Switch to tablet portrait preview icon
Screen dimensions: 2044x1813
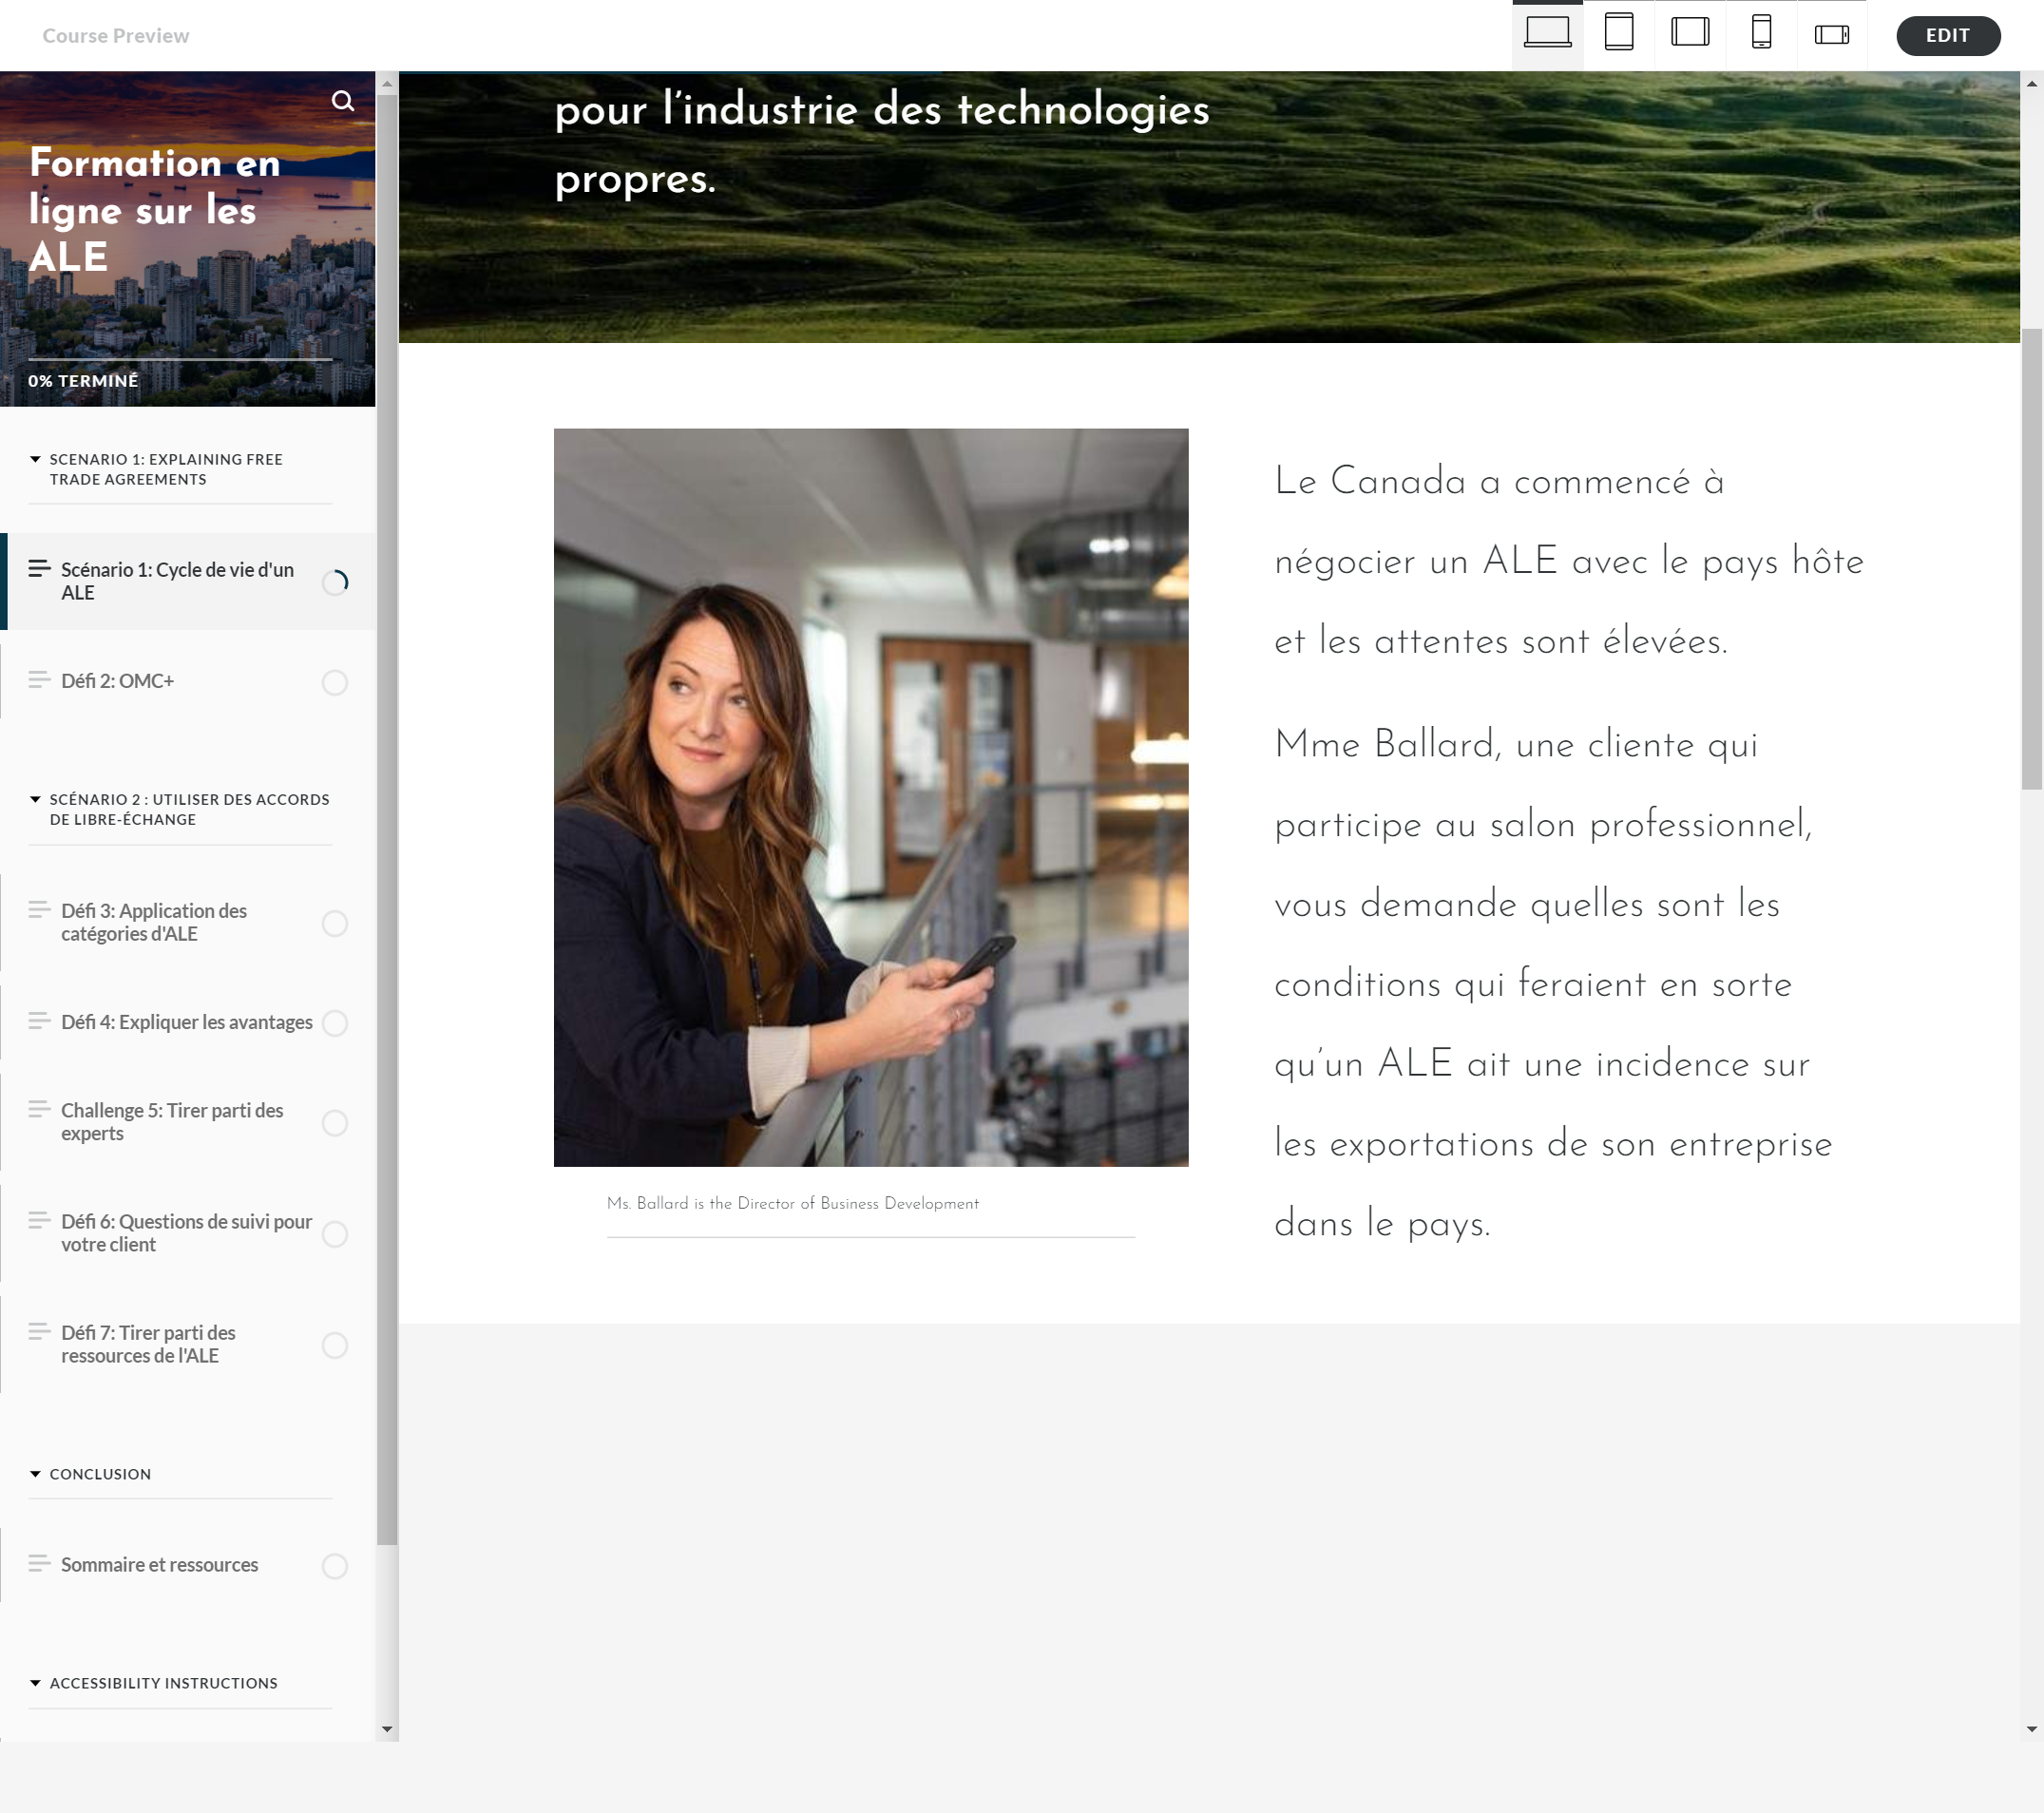pos(1618,34)
